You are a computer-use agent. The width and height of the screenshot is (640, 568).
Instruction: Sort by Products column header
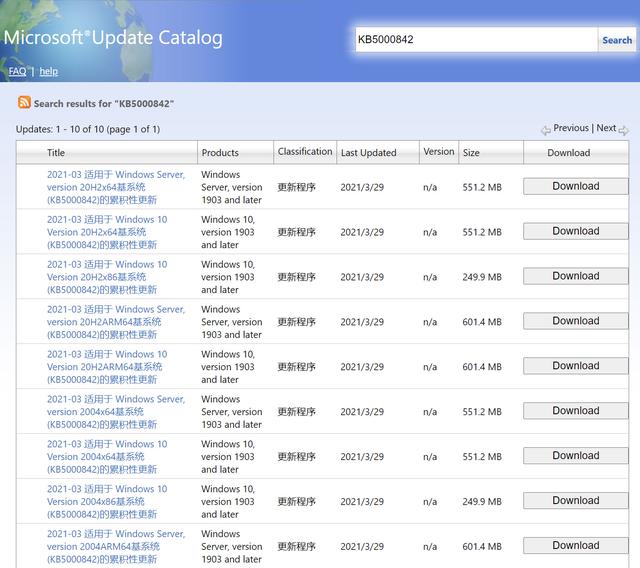(x=220, y=153)
